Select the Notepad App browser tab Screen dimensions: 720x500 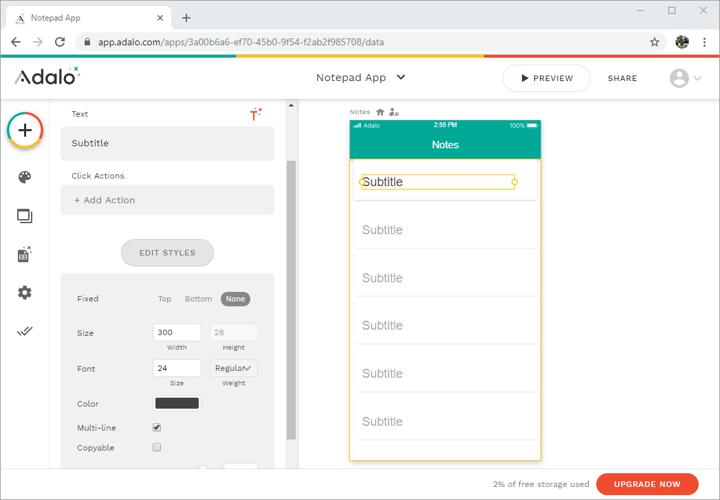tap(89, 18)
